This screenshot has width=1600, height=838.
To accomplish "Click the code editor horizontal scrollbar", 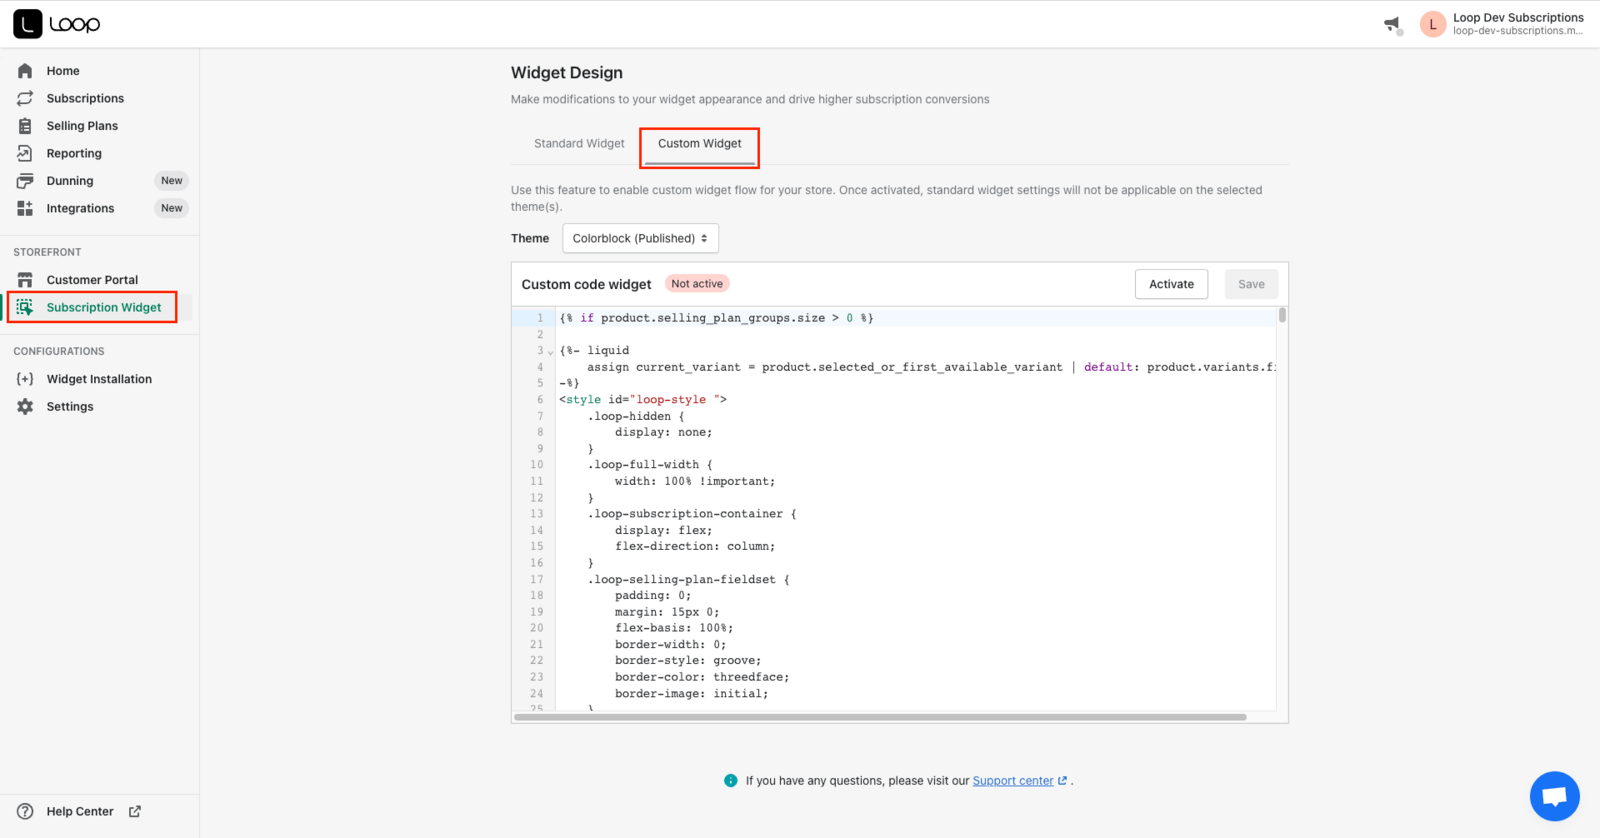I will click(x=880, y=717).
